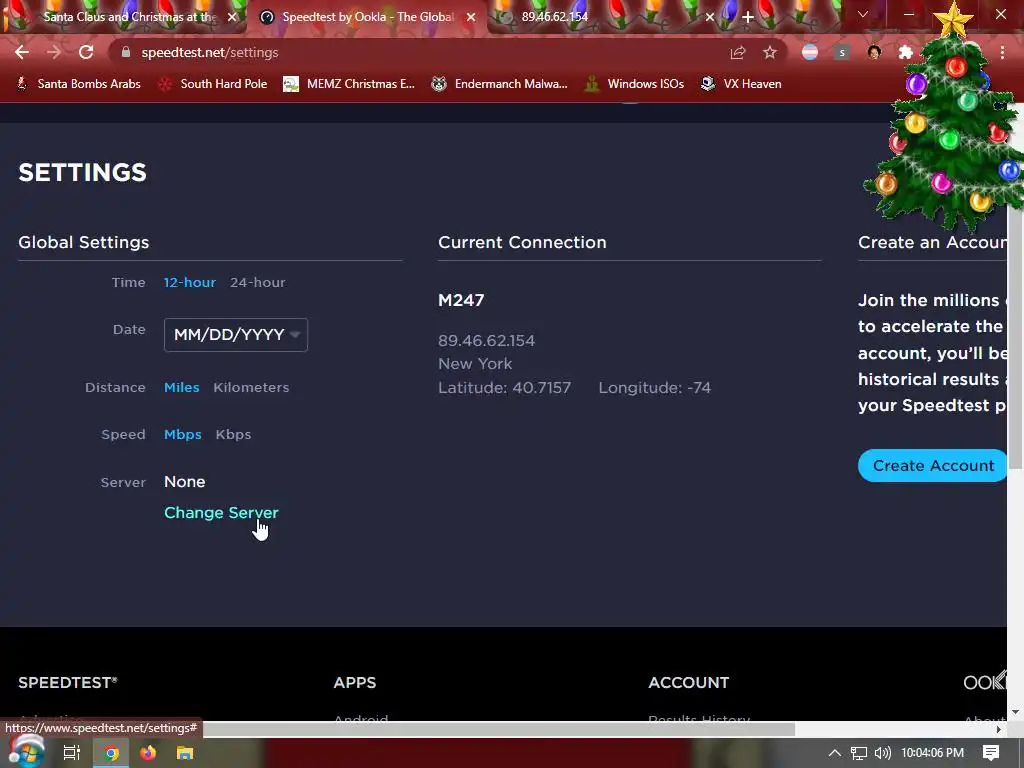Select the Speedtest by Ookla tab
The image size is (1024, 768).
click(366, 17)
